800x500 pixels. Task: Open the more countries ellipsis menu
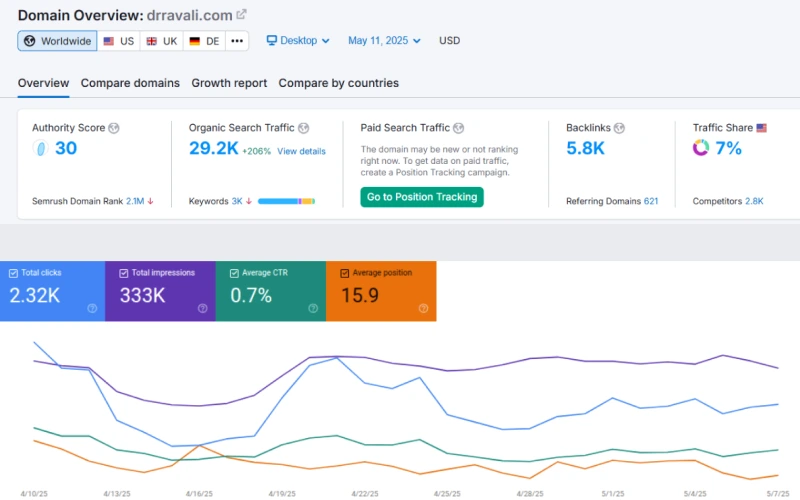236,41
